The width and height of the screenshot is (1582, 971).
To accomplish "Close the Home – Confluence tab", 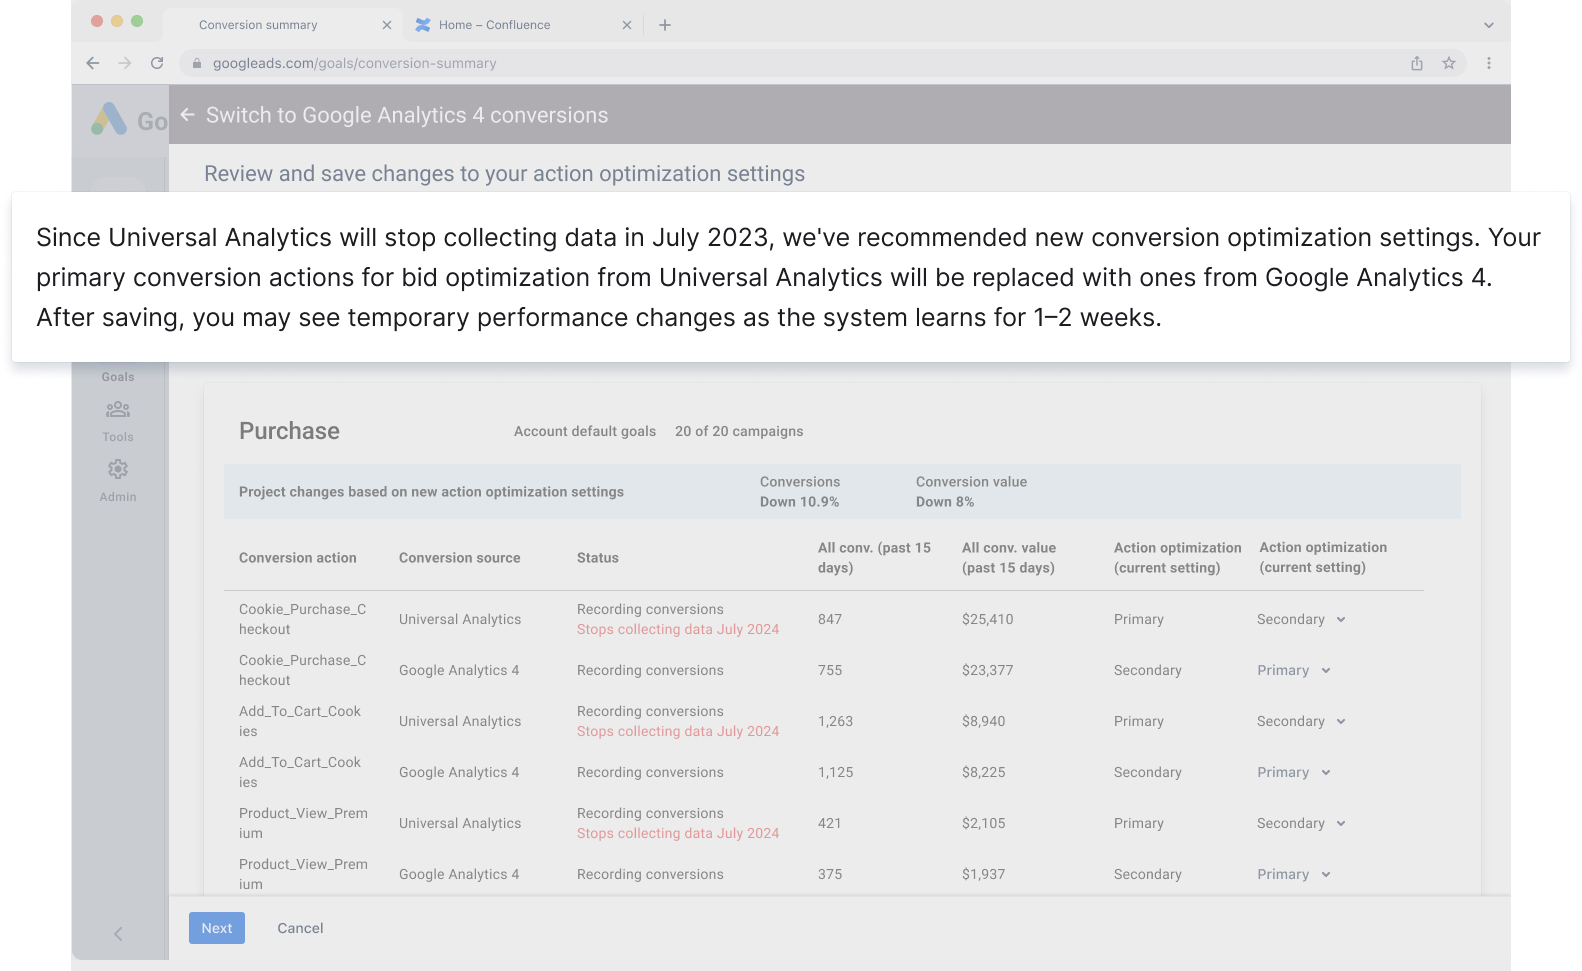I will (x=627, y=25).
